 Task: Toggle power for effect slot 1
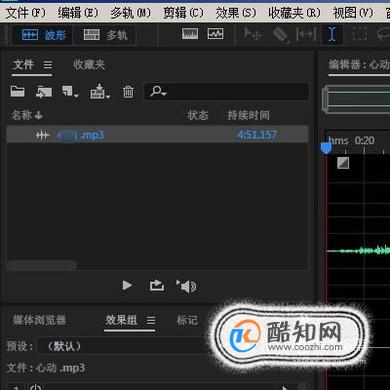[x=35, y=387]
